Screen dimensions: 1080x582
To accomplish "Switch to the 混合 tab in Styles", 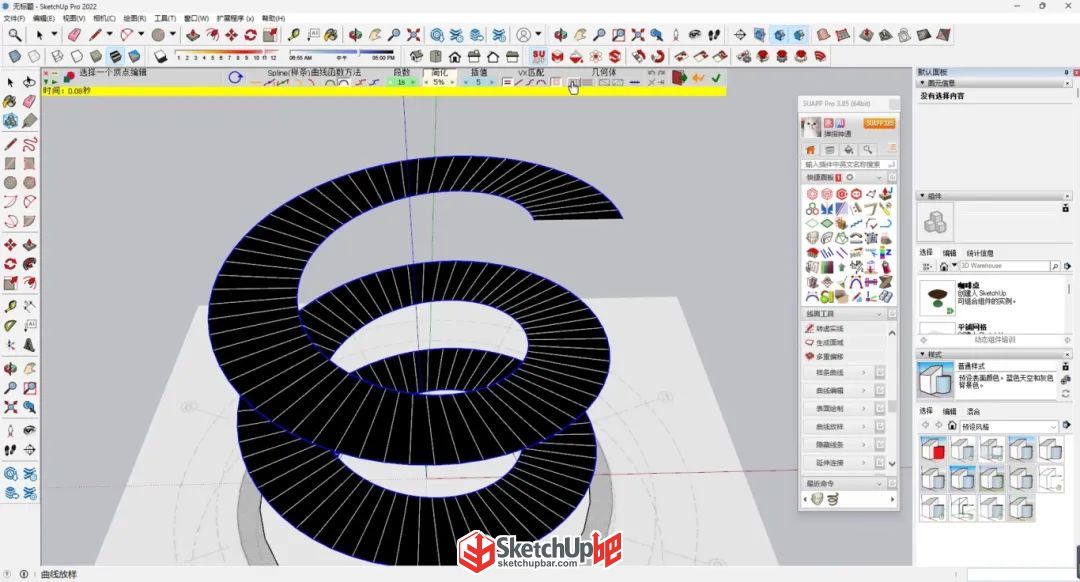I will coord(974,411).
